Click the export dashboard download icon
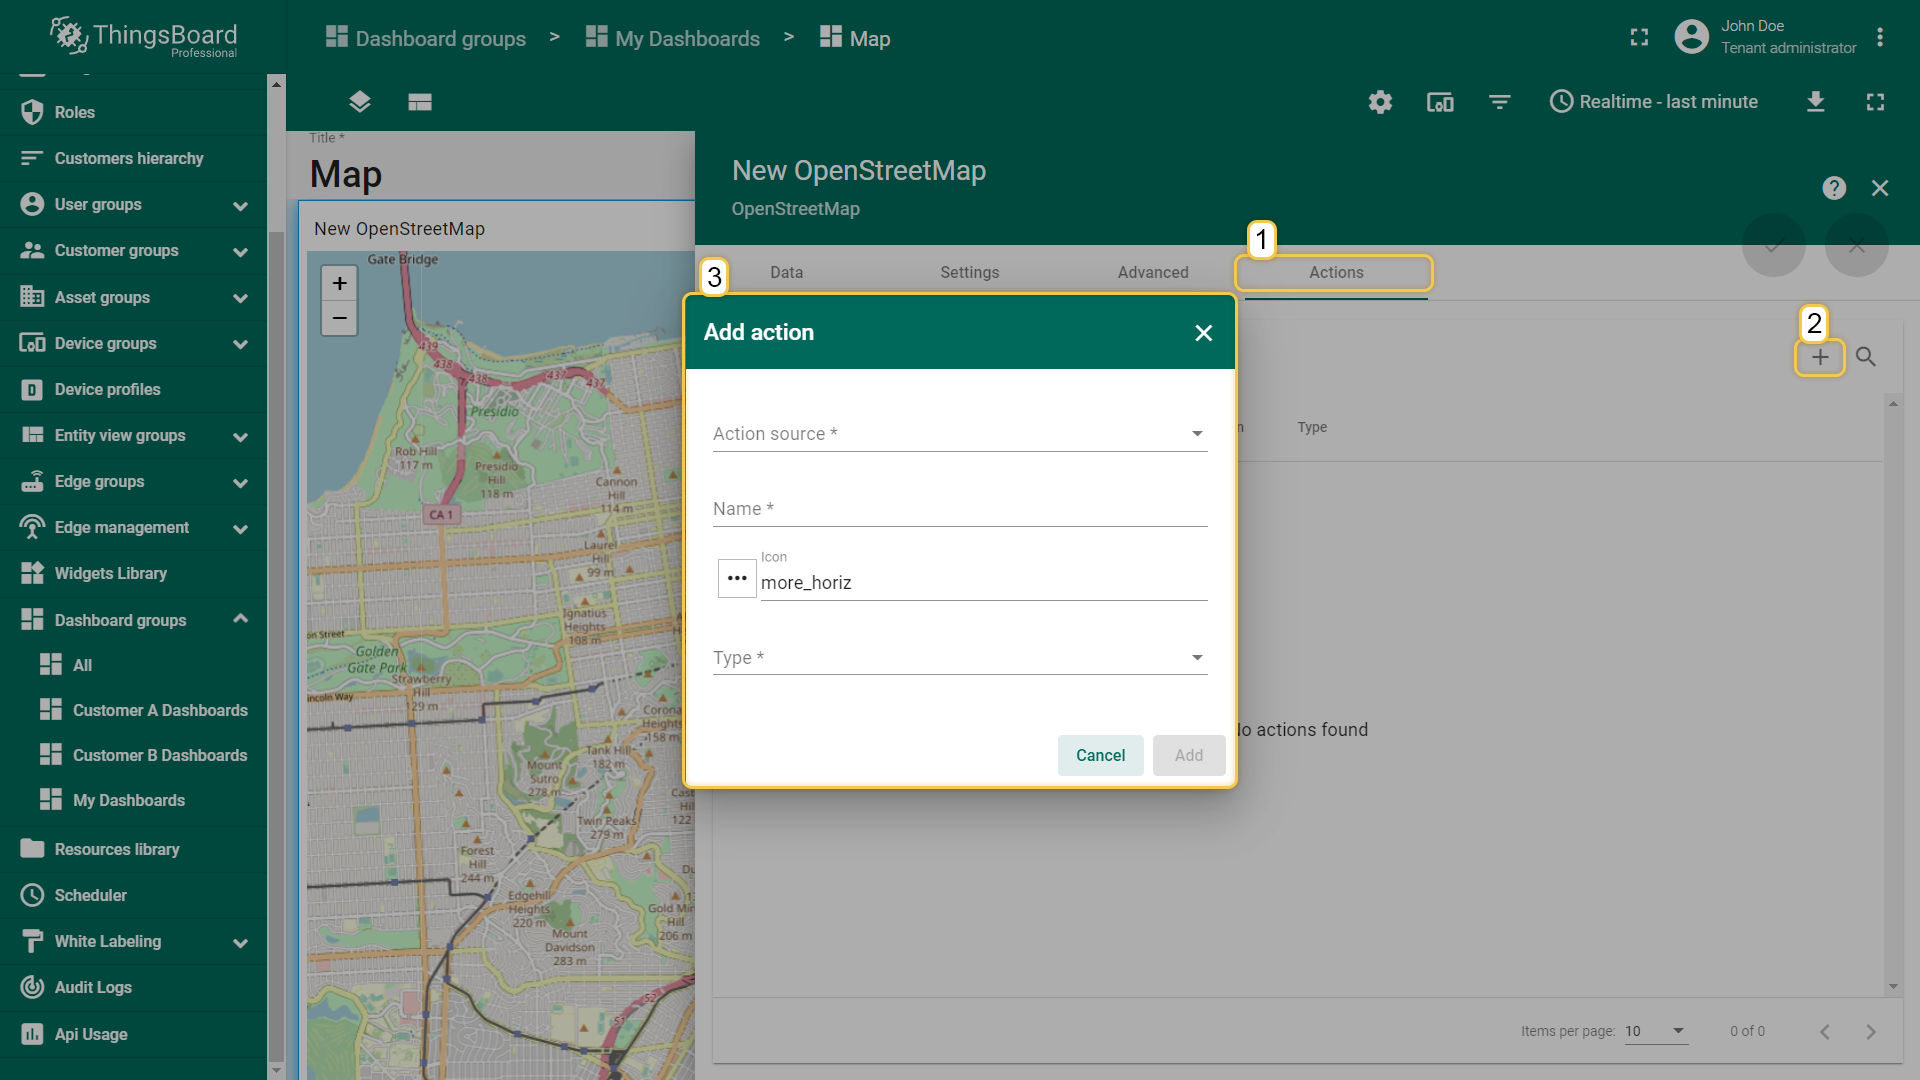Screen dimensions: 1920x1080 tap(1816, 101)
